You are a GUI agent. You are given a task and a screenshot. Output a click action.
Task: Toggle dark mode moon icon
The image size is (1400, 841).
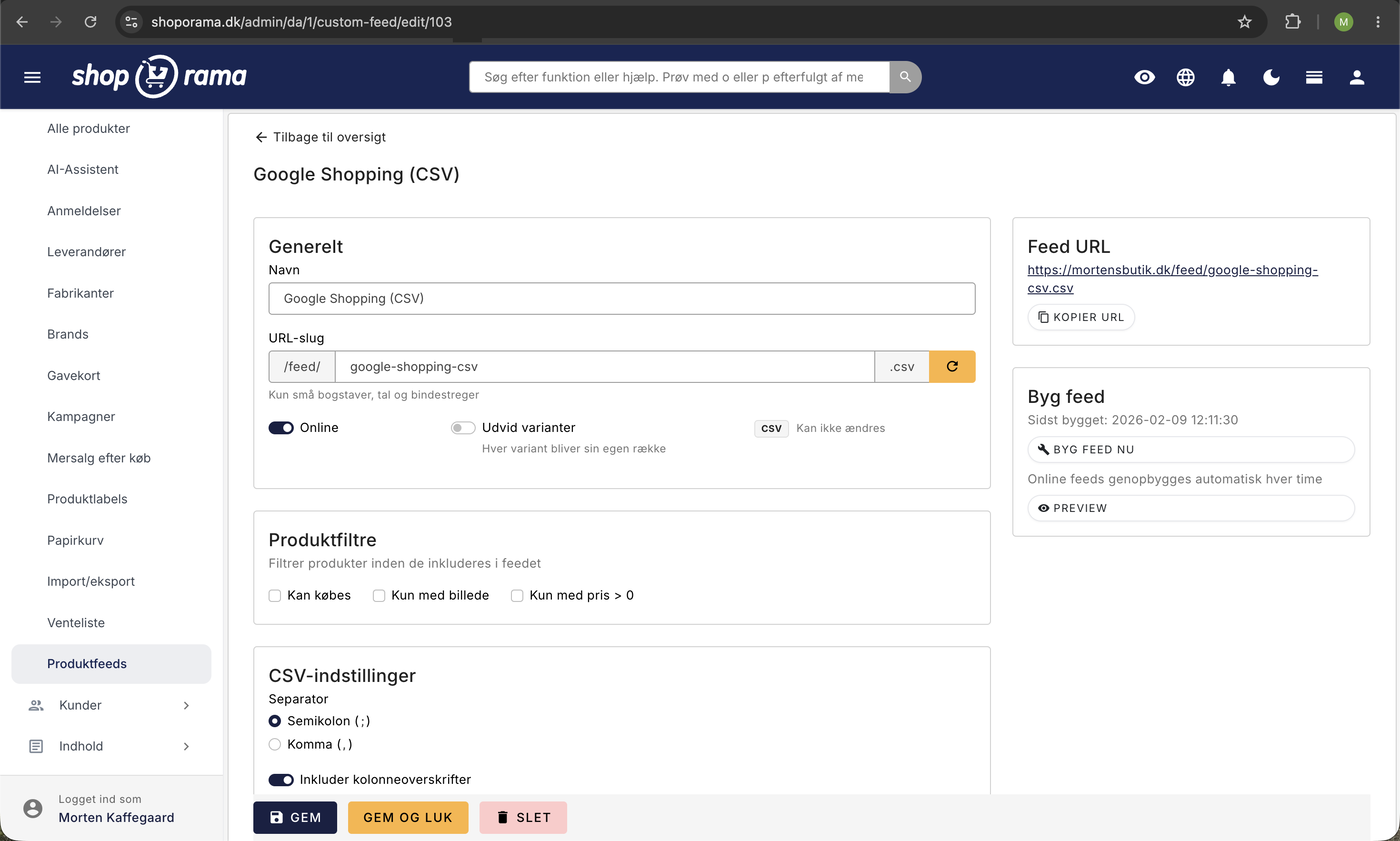tap(1272, 77)
